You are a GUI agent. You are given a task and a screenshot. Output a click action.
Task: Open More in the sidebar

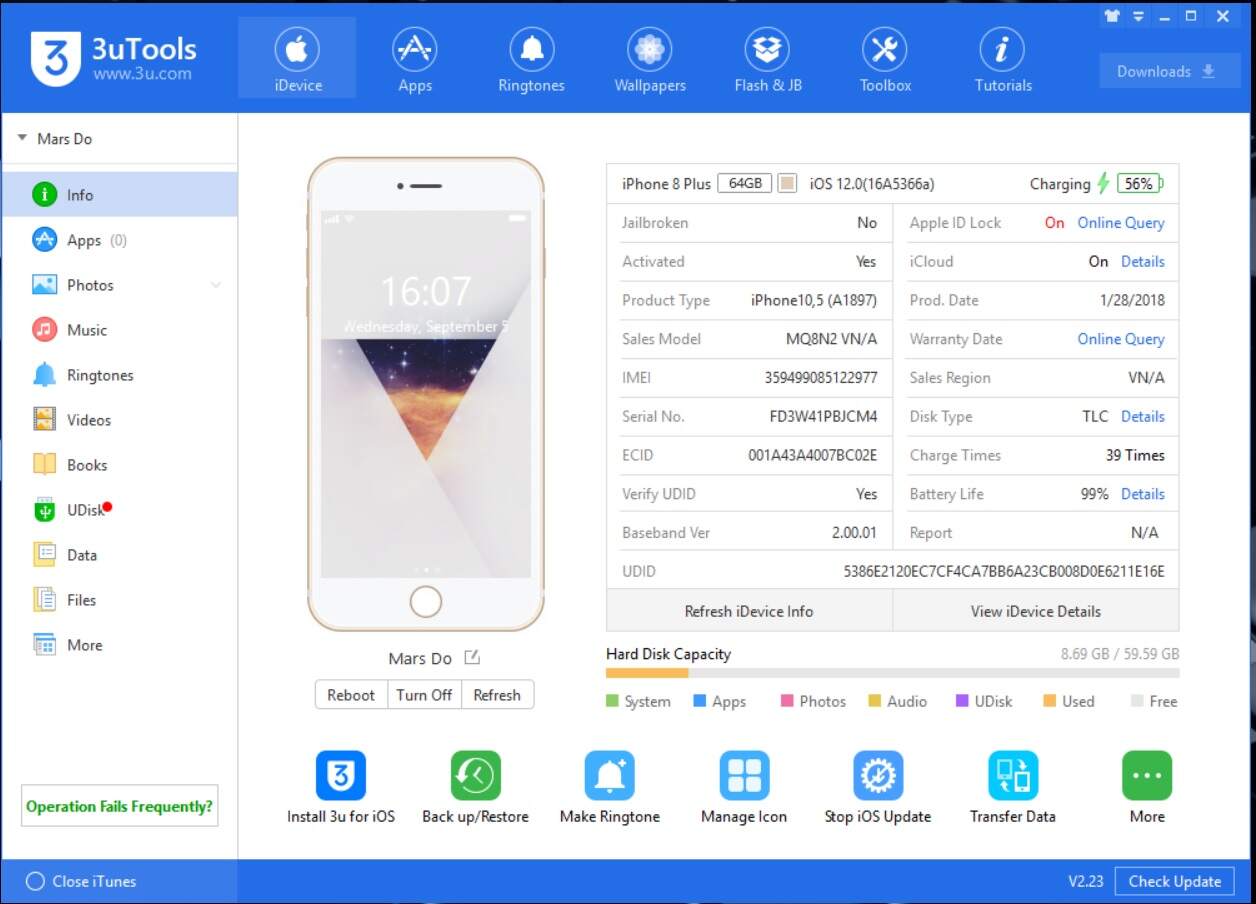(119, 645)
